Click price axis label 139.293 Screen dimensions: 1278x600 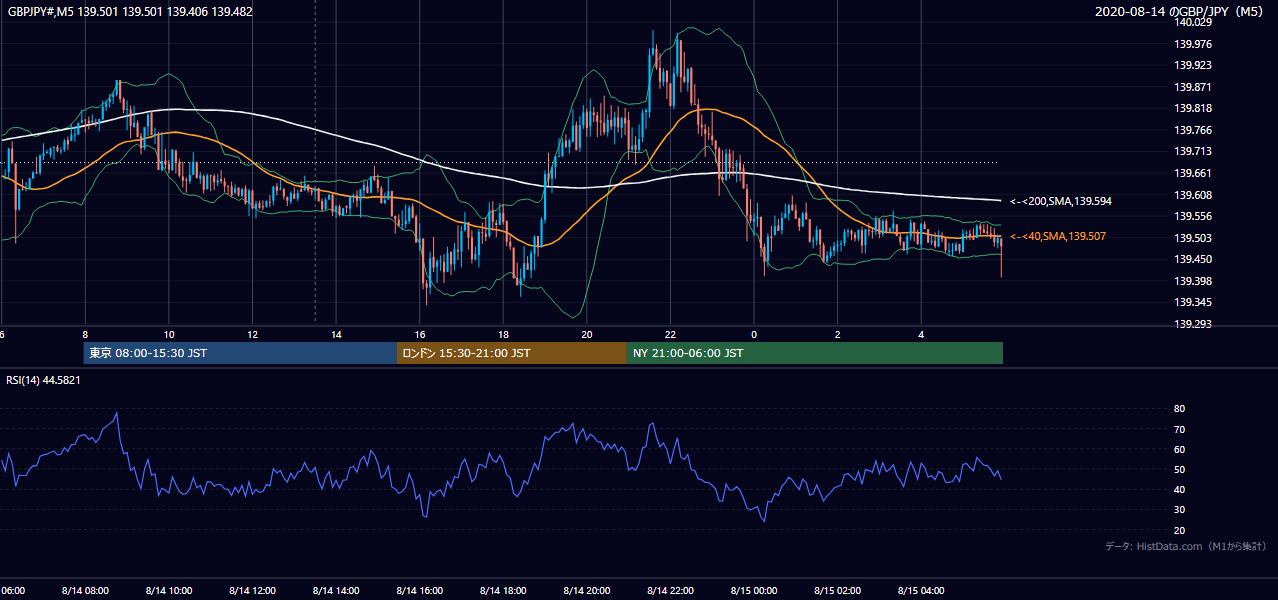click(1192, 324)
